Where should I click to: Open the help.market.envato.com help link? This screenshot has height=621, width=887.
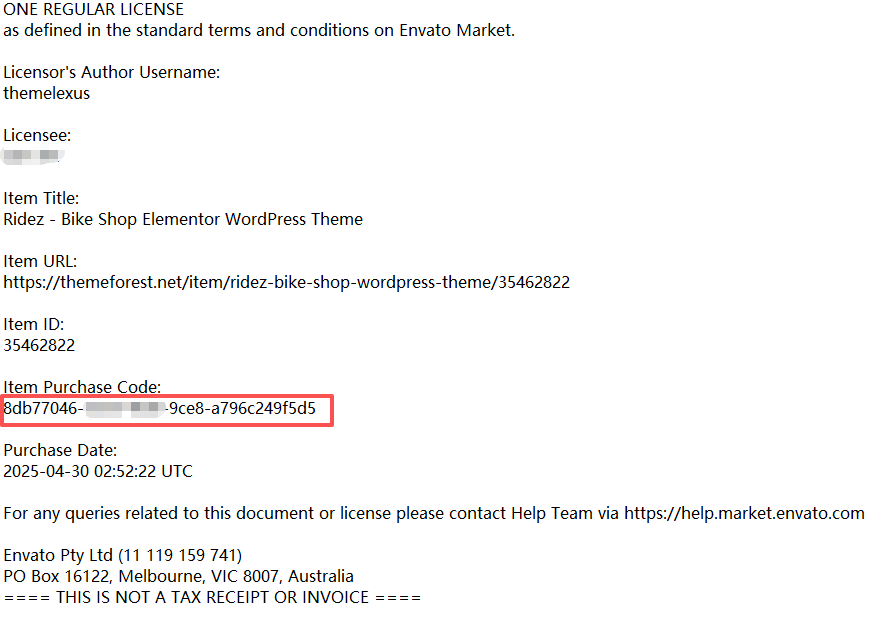[744, 513]
